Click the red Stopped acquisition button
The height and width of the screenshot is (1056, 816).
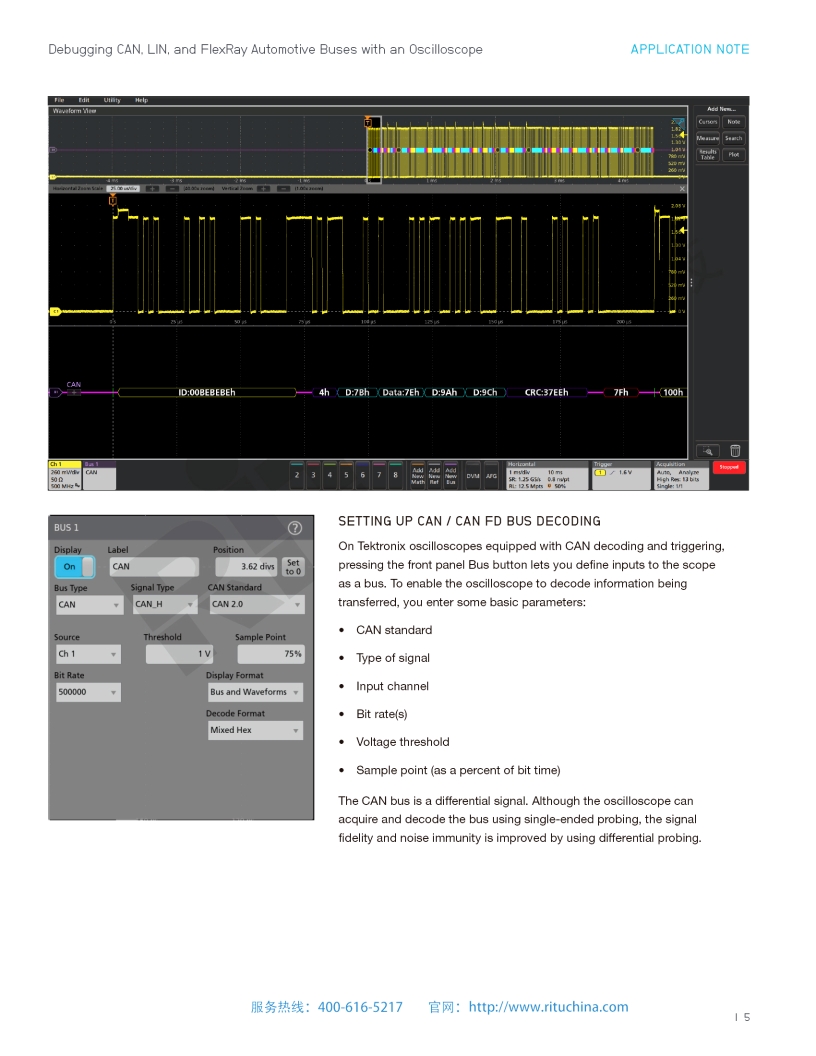729,467
